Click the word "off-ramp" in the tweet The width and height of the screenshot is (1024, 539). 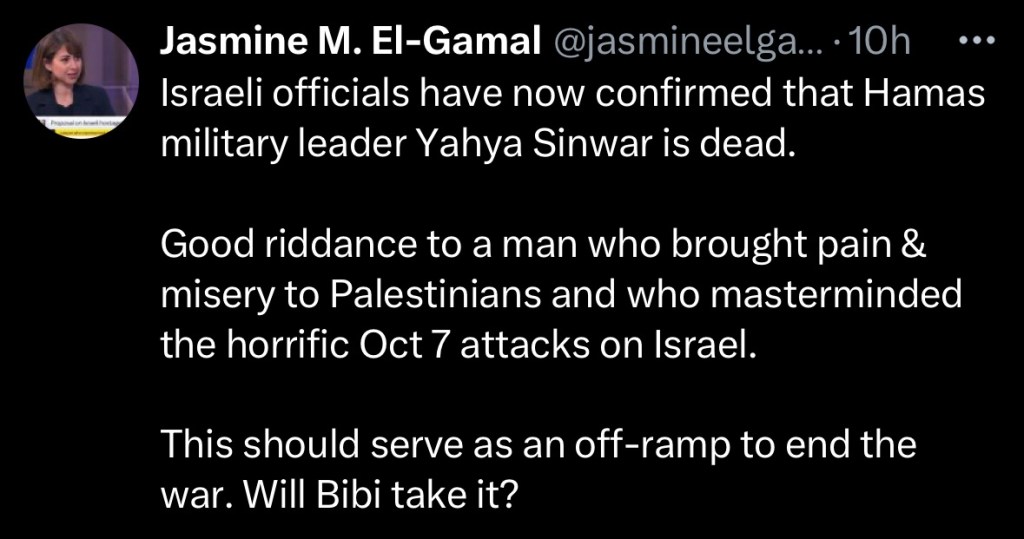[x=654, y=444]
